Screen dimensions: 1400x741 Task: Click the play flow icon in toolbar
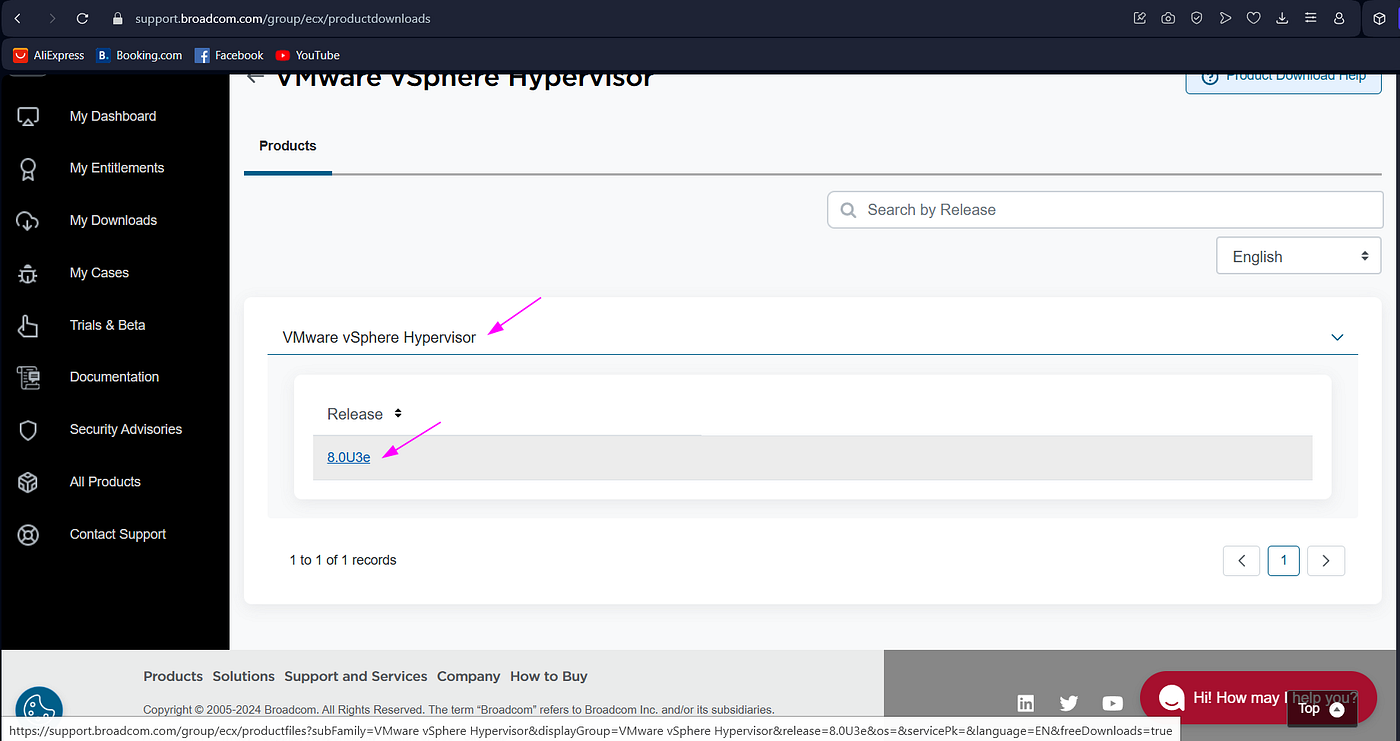[x=1225, y=18]
